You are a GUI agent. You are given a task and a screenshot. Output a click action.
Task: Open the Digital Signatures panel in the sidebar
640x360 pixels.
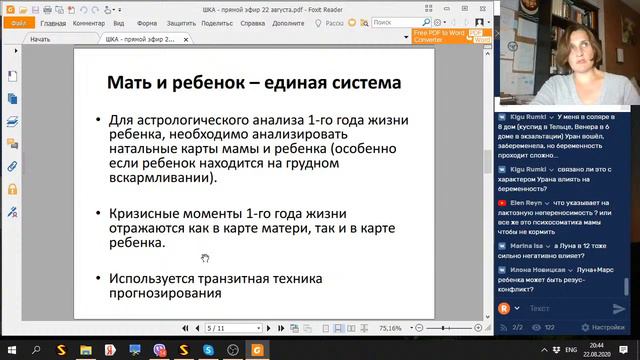12,212
